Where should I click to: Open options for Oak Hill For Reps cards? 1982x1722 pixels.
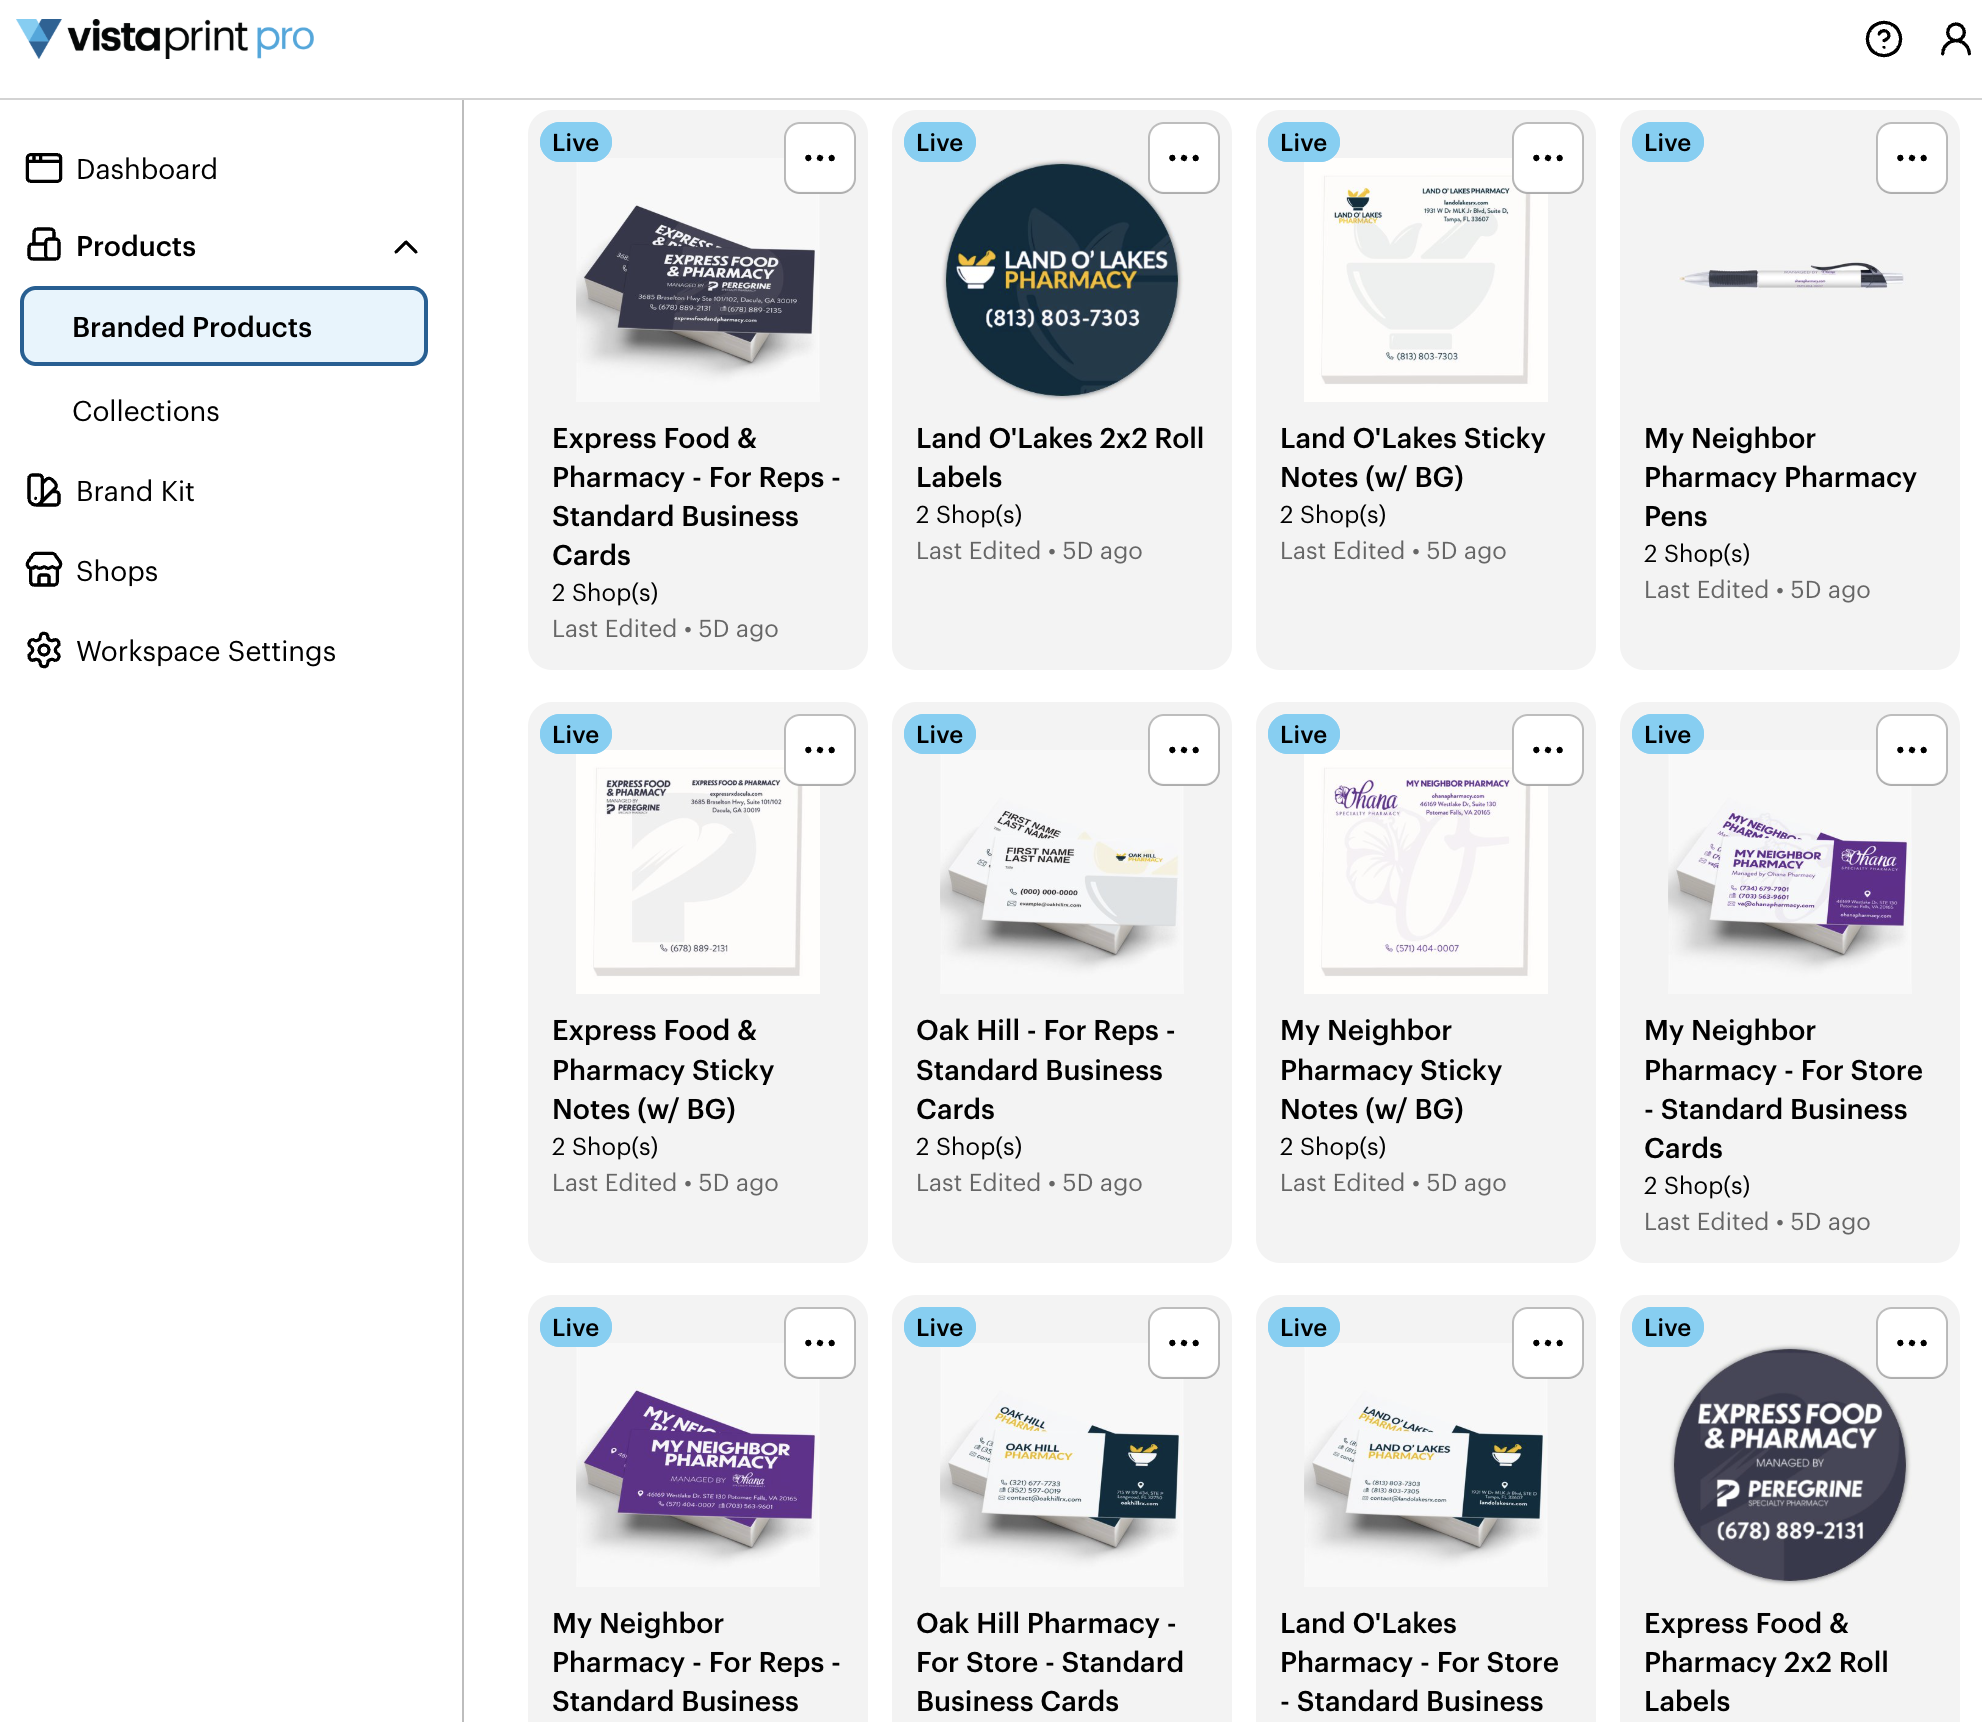coord(1184,750)
